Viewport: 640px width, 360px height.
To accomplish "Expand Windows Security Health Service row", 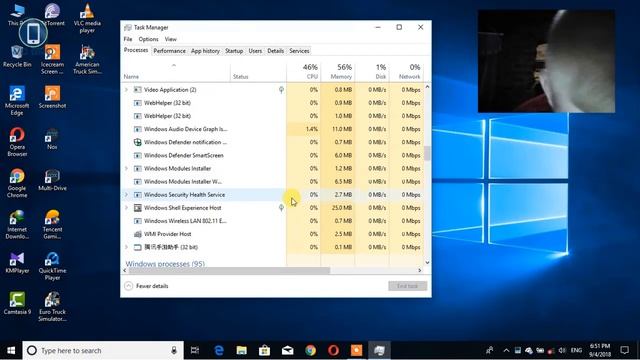I will tap(127, 195).
